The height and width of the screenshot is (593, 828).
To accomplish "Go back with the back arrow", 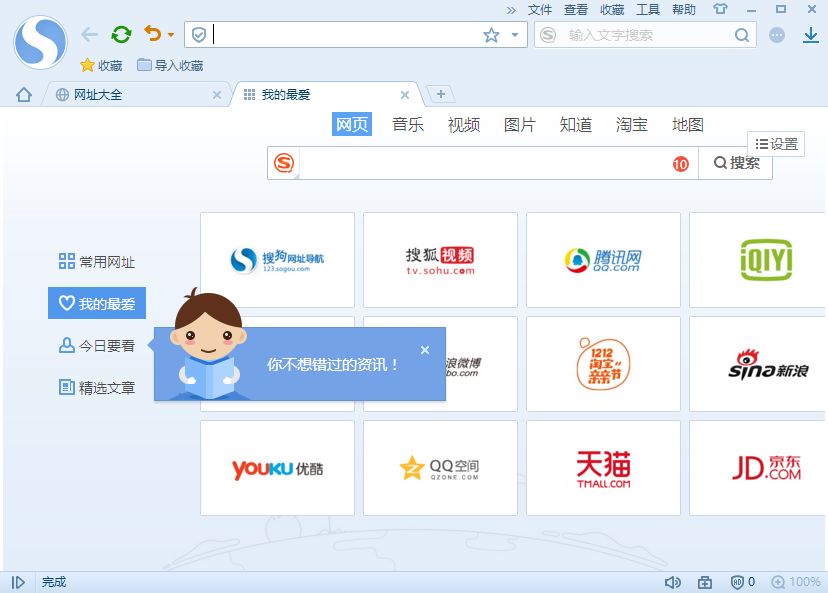I will [89, 33].
